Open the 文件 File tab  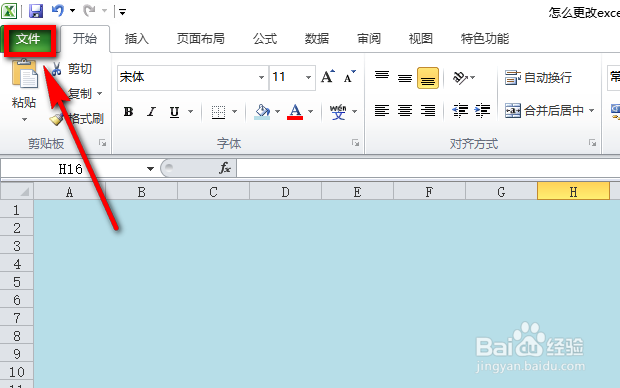coord(28,39)
